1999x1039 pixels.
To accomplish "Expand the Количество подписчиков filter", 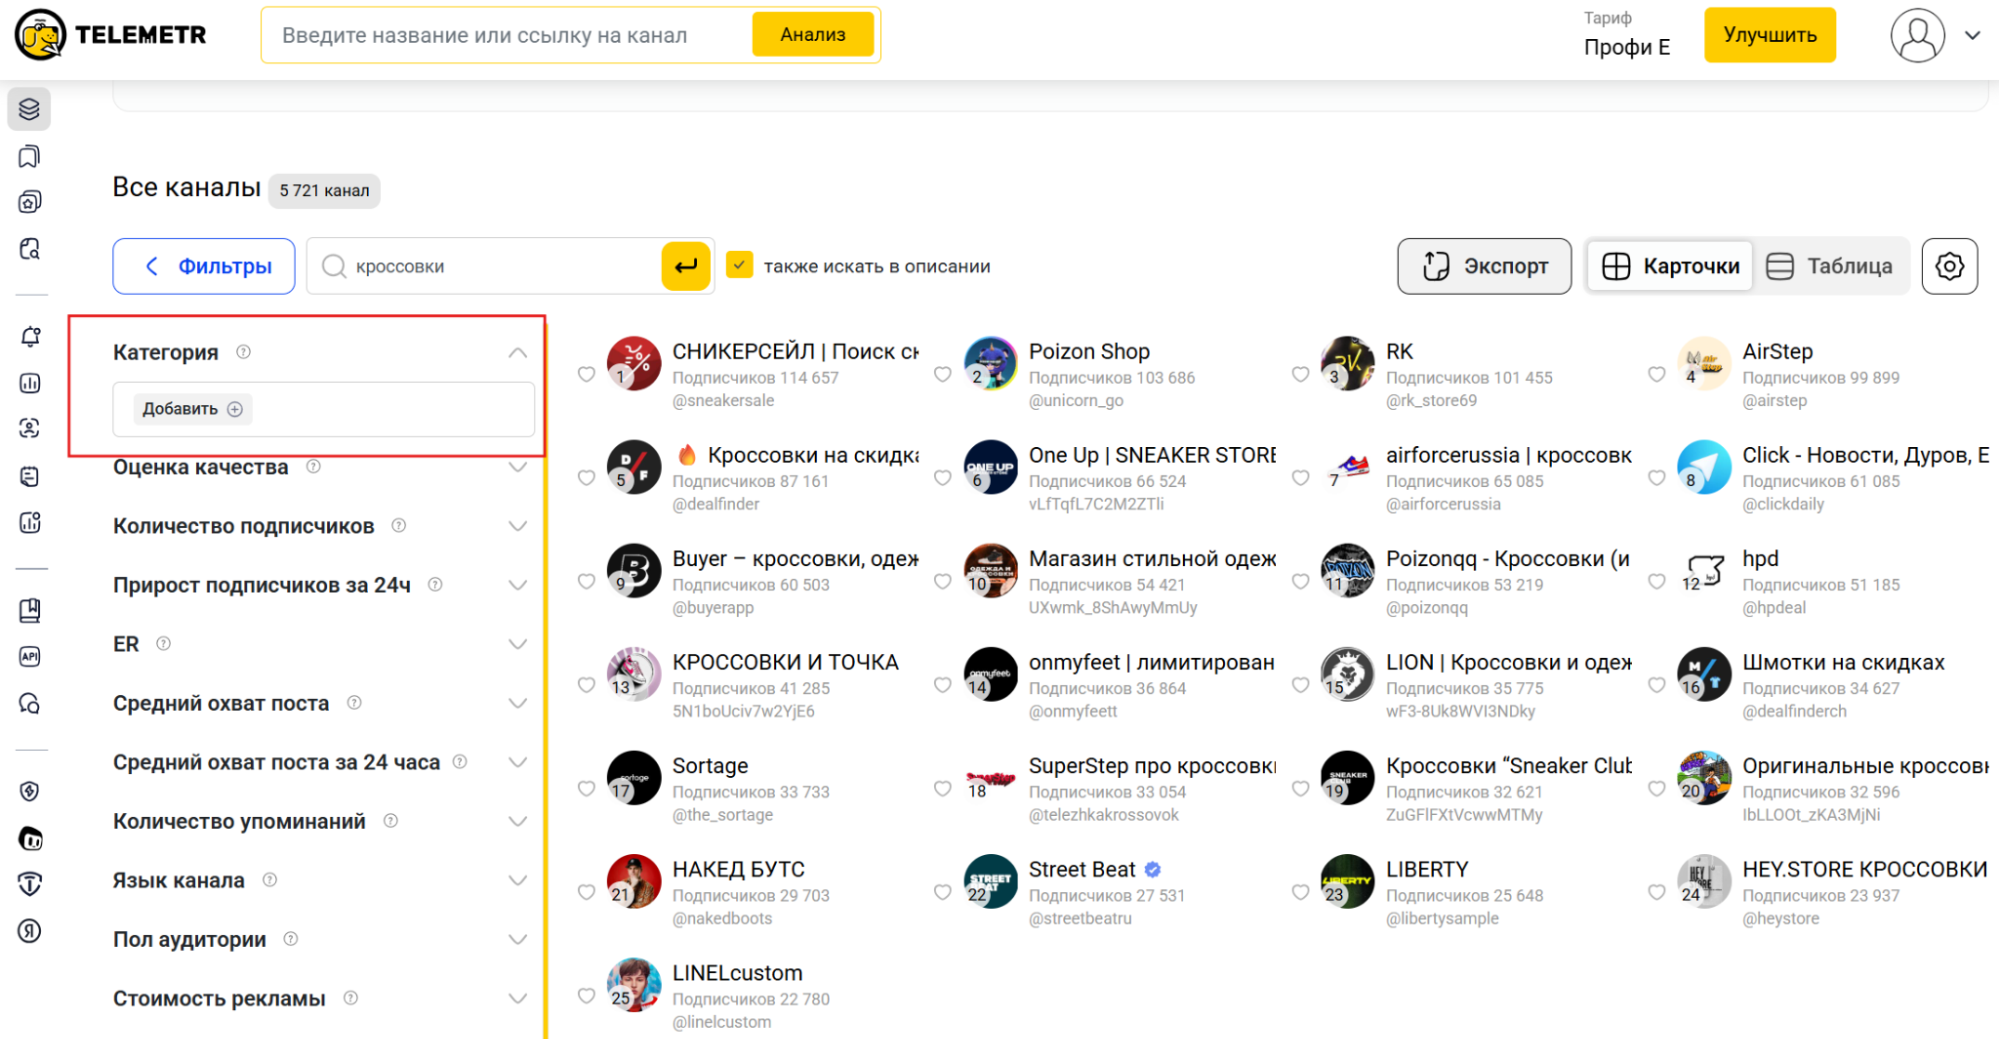I will click(517, 526).
